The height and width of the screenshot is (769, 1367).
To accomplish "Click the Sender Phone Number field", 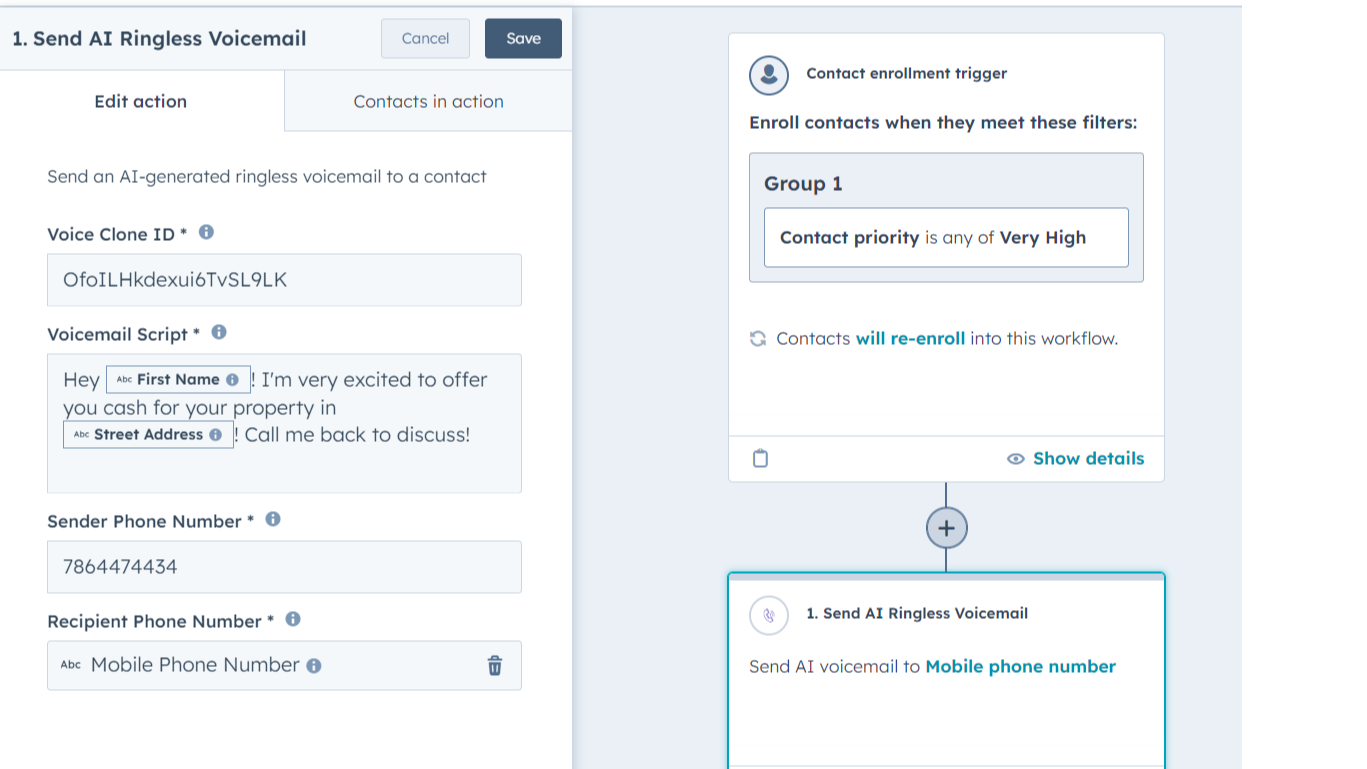I will click(x=284, y=567).
